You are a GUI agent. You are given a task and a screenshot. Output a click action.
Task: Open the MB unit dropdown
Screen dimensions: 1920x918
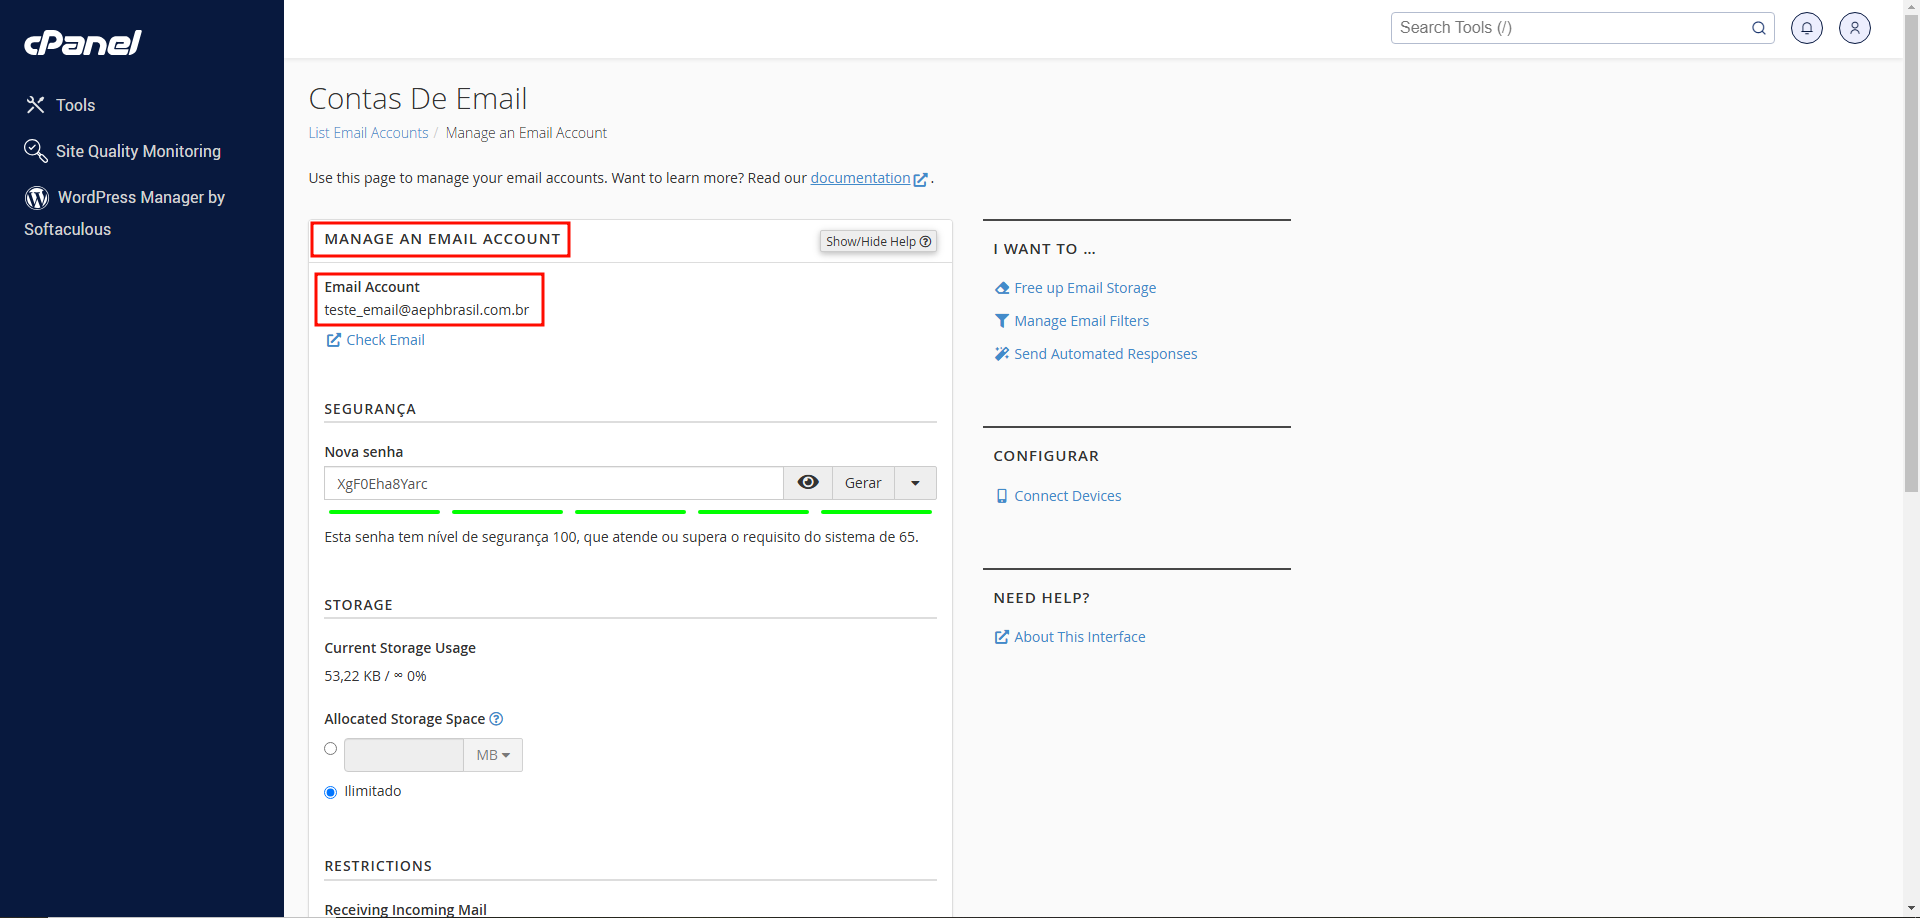tap(493, 755)
